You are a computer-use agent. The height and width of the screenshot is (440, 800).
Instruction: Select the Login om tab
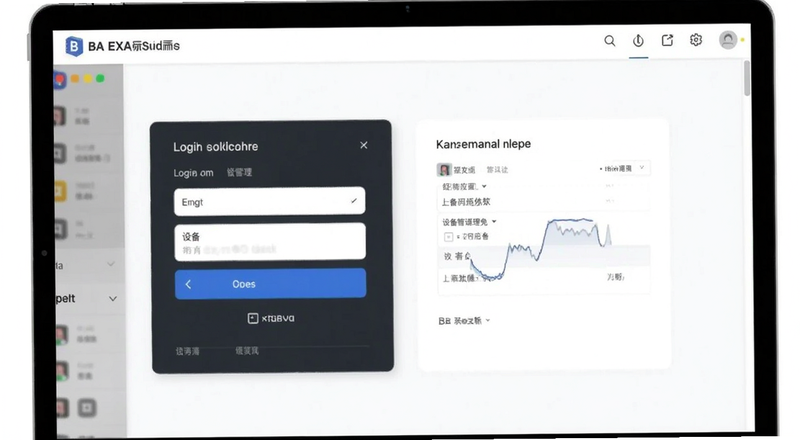pyautogui.click(x=193, y=173)
